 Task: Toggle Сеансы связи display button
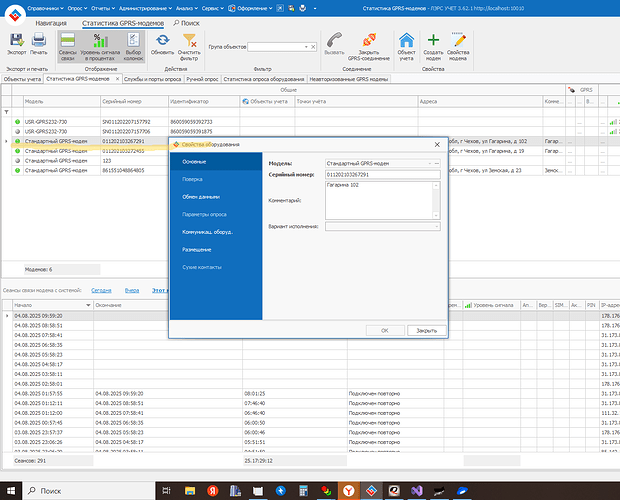point(68,47)
